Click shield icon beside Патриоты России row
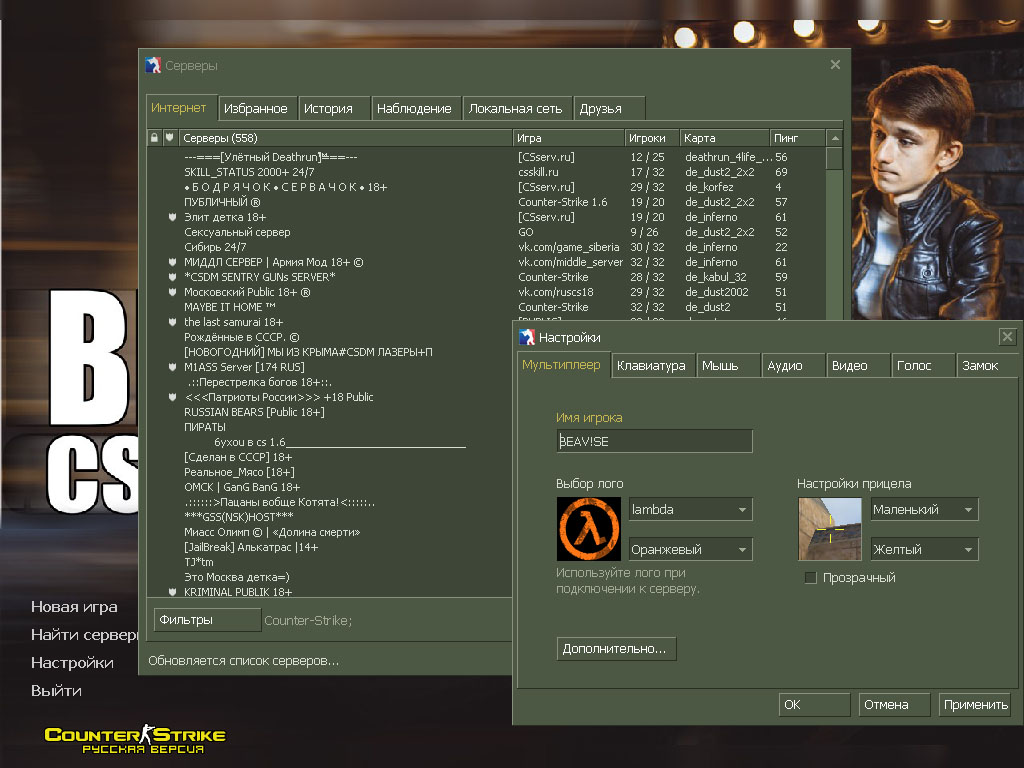This screenshot has height=768, width=1024. (x=172, y=397)
